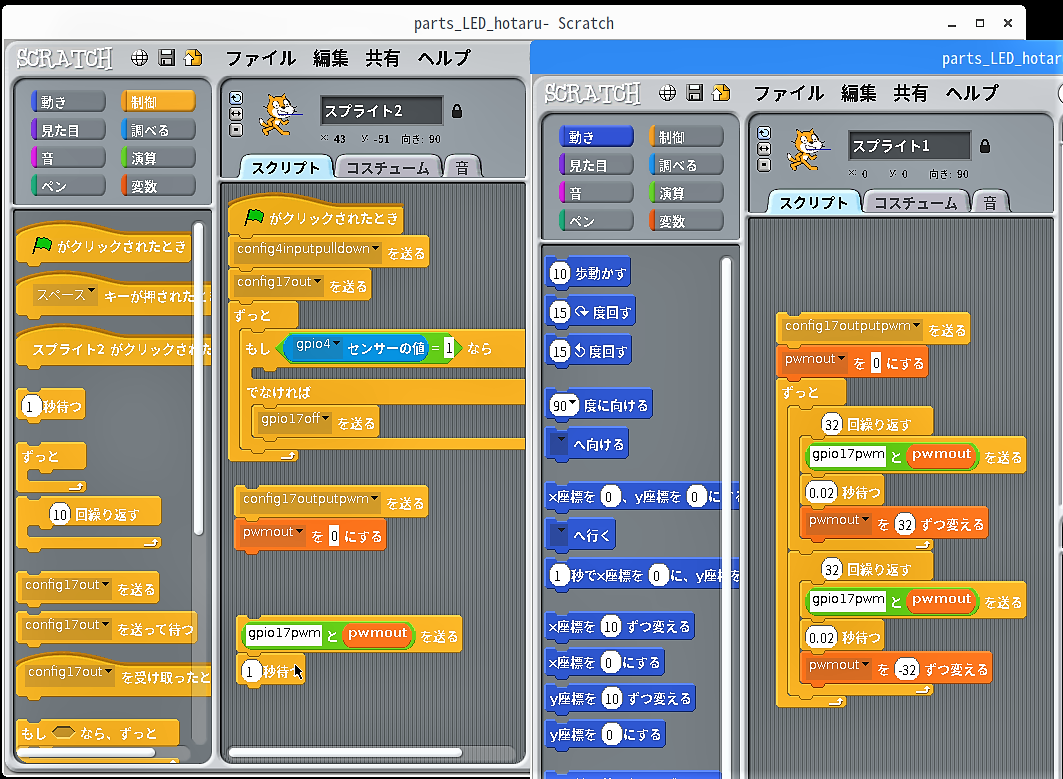Click green flag hat block in palette
Screen dimensions: 1063x779
[103, 245]
